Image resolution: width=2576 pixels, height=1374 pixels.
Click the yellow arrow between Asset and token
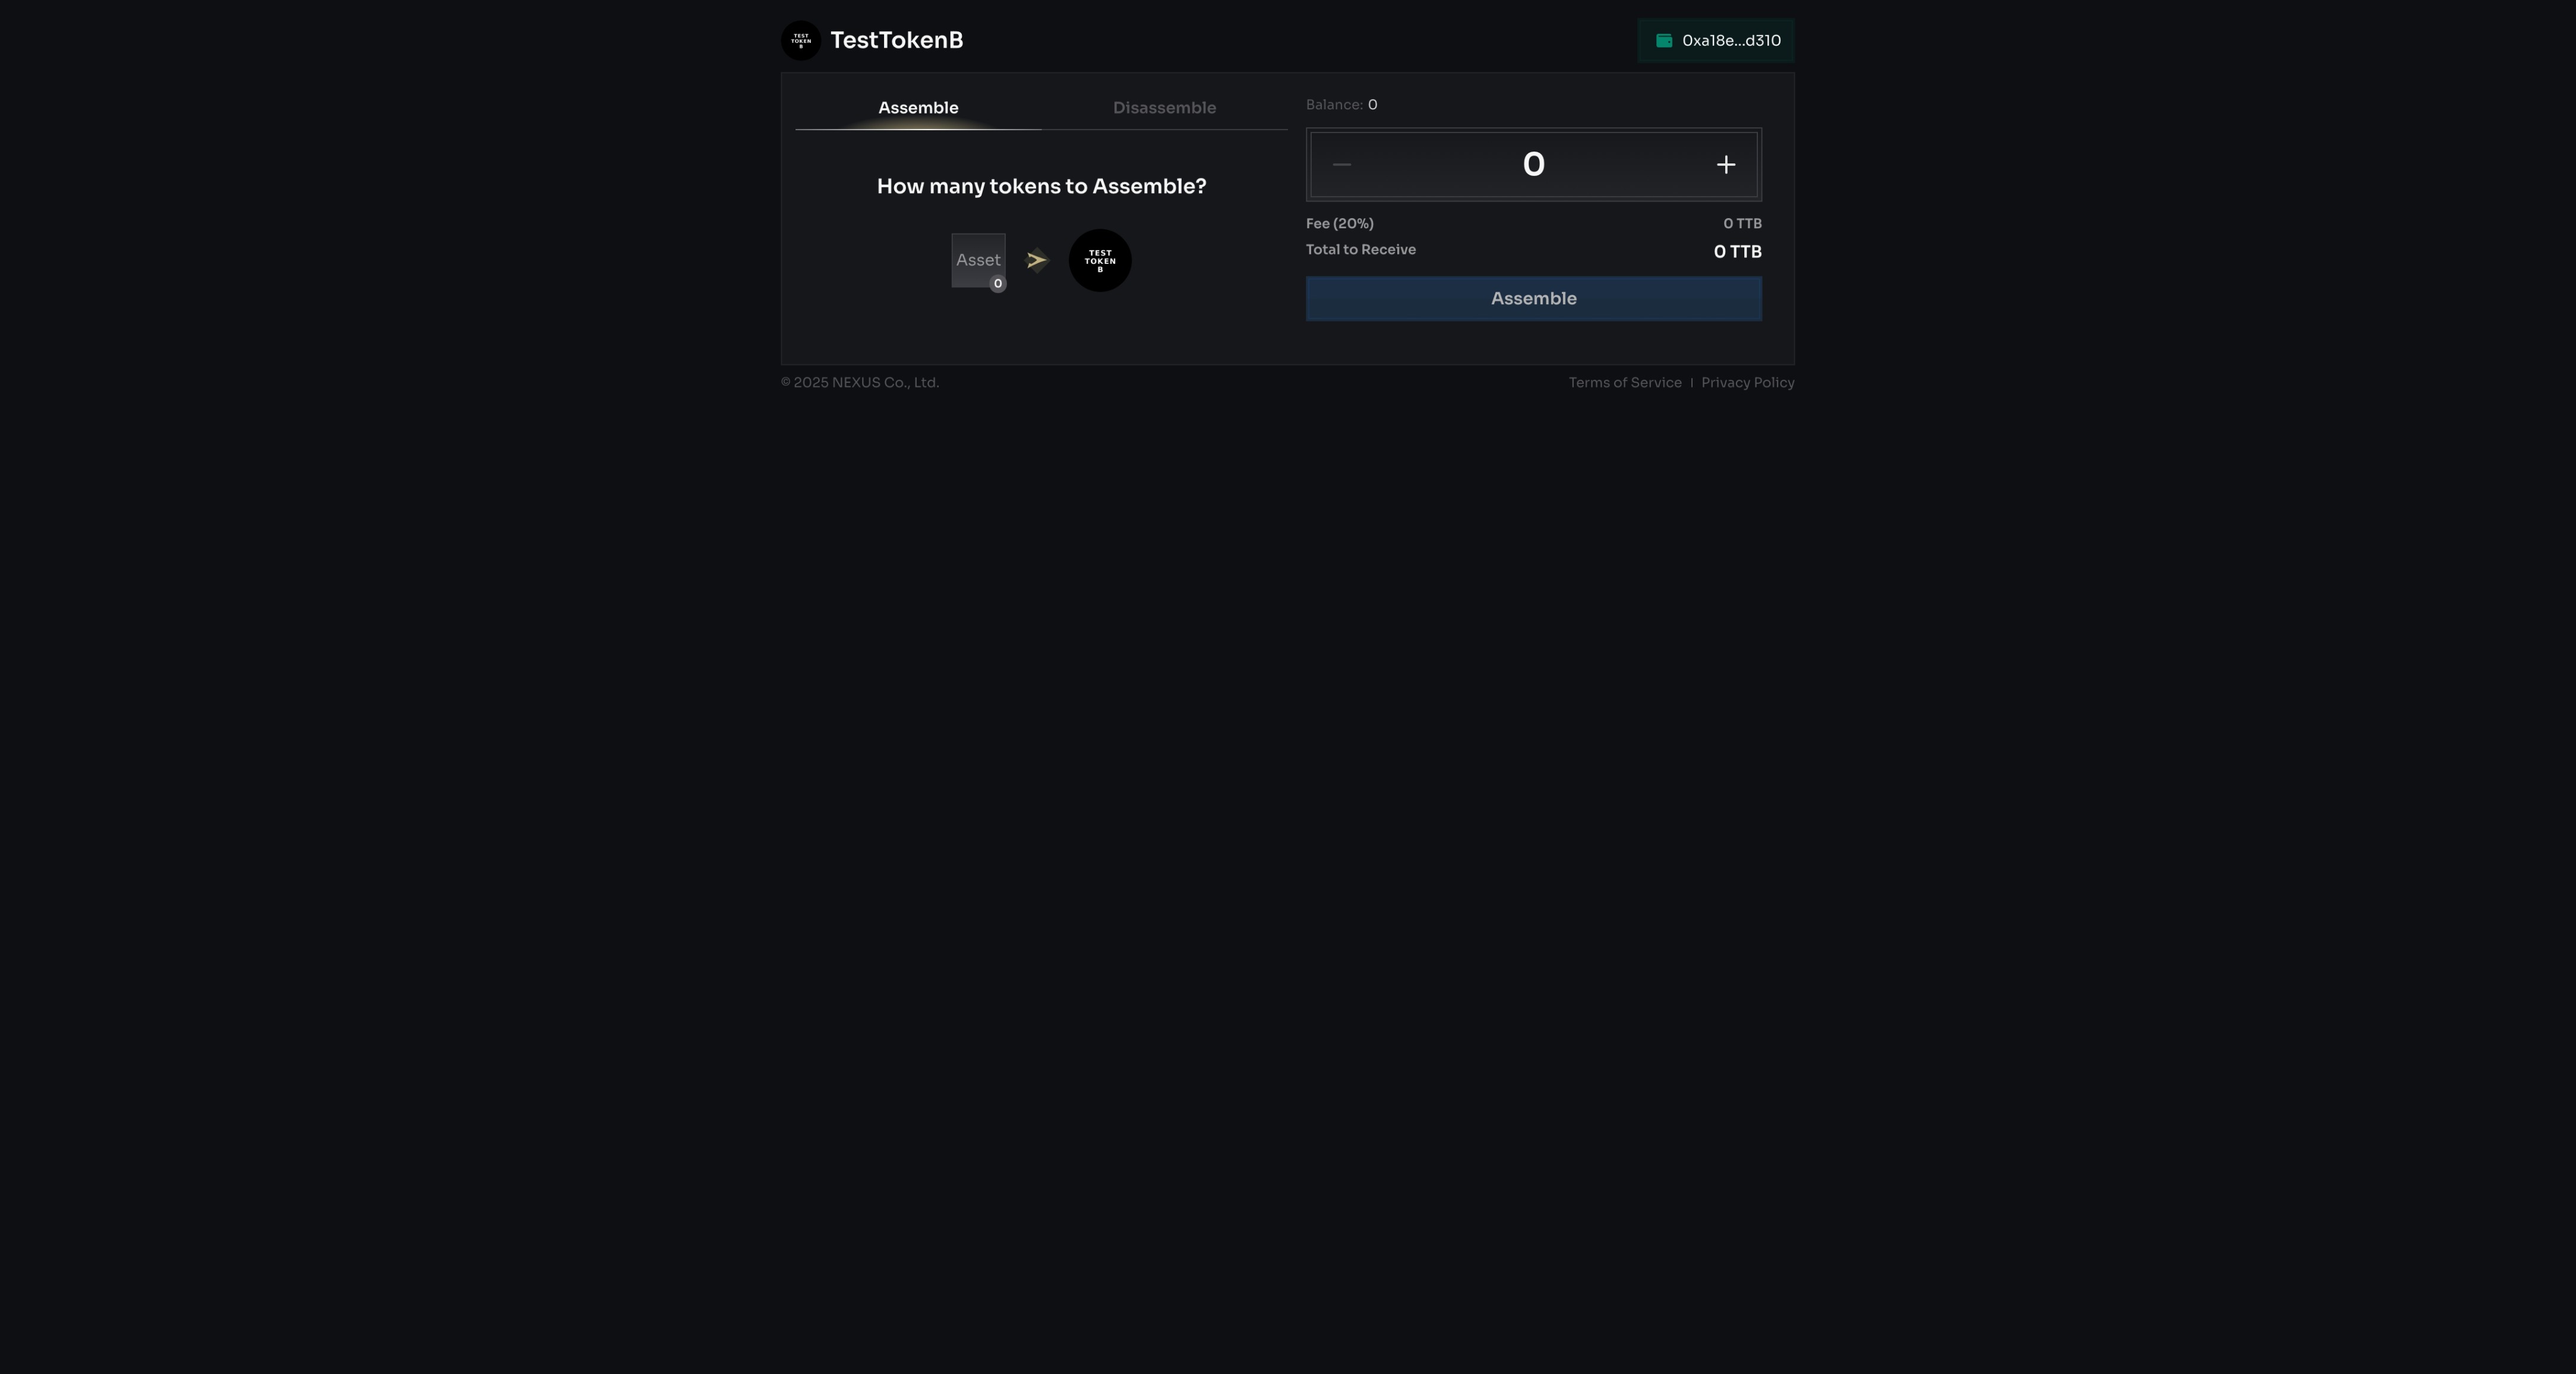[1037, 260]
